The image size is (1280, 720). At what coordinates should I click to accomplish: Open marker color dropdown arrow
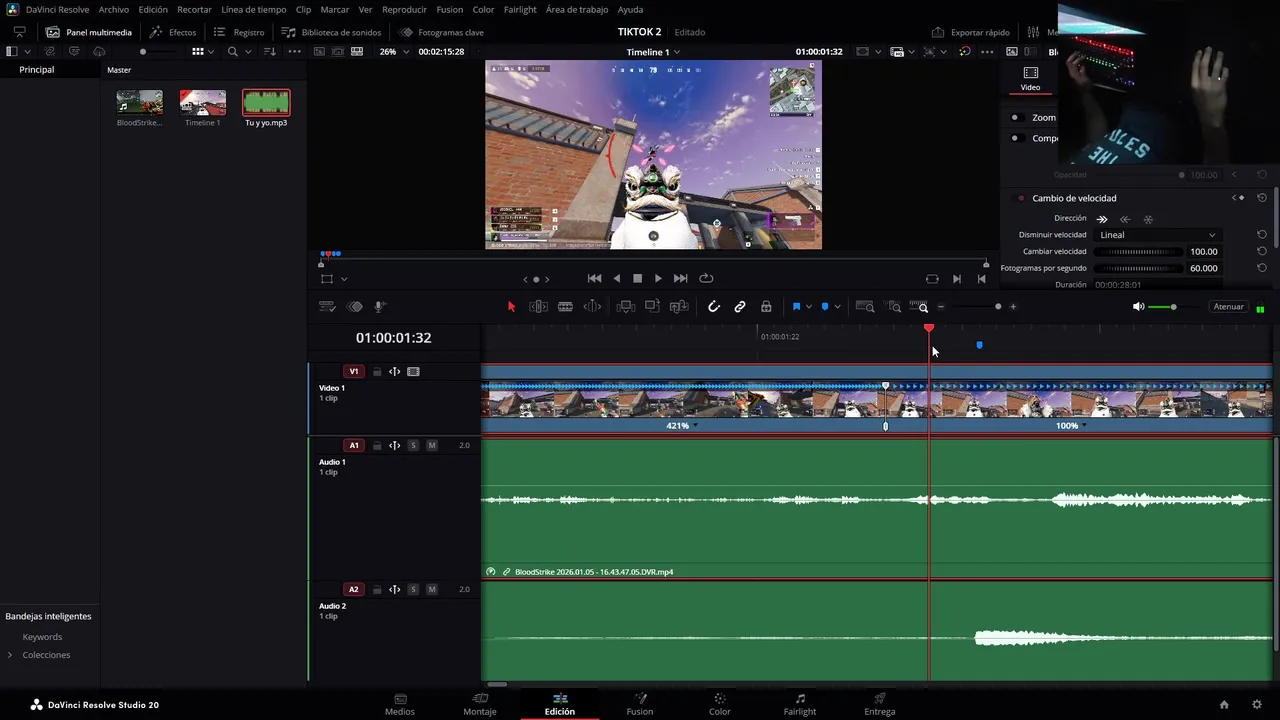point(837,307)
